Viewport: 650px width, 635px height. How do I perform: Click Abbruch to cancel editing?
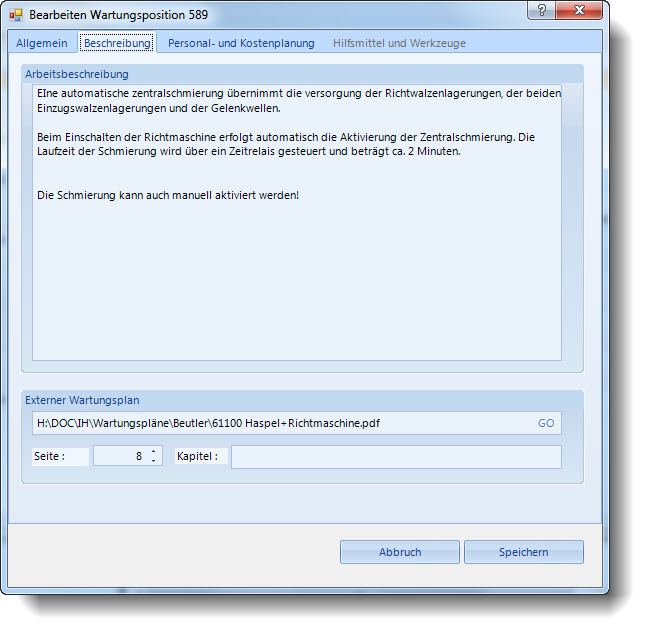(x=400, y=552)
